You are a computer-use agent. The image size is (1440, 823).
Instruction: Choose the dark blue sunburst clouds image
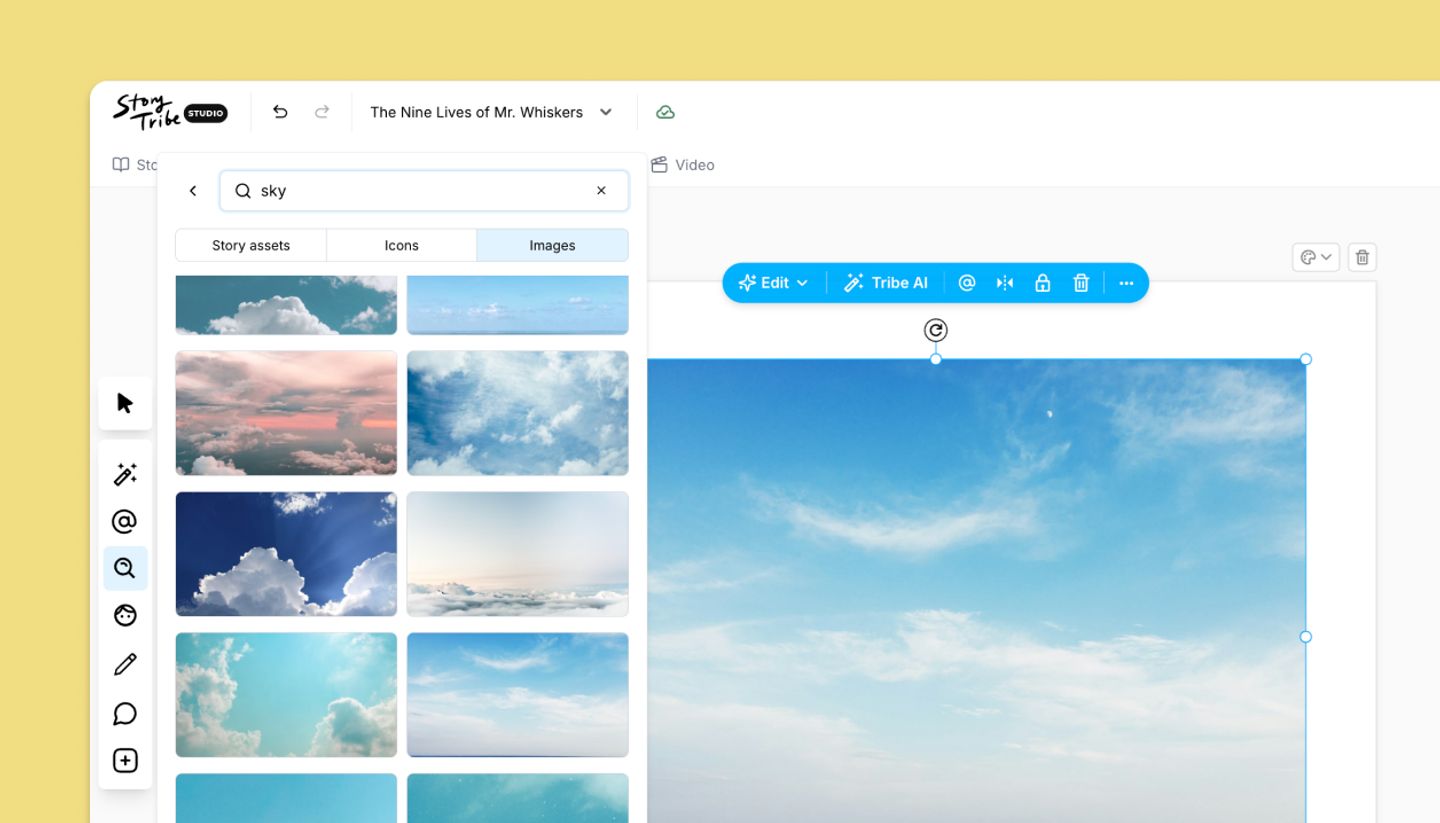[286, 554]
